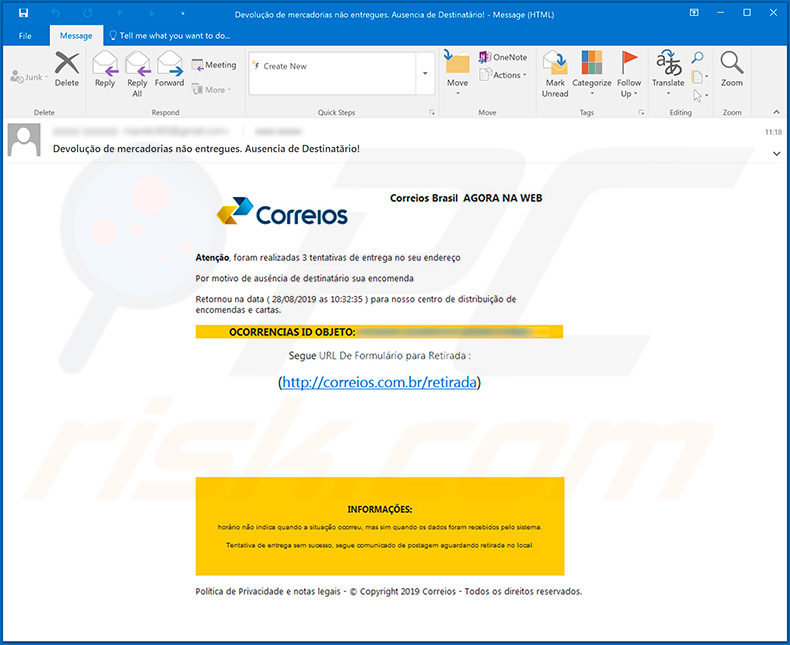Reply to the email
Viewport: 790px width, 645px height.
point(105,70)
